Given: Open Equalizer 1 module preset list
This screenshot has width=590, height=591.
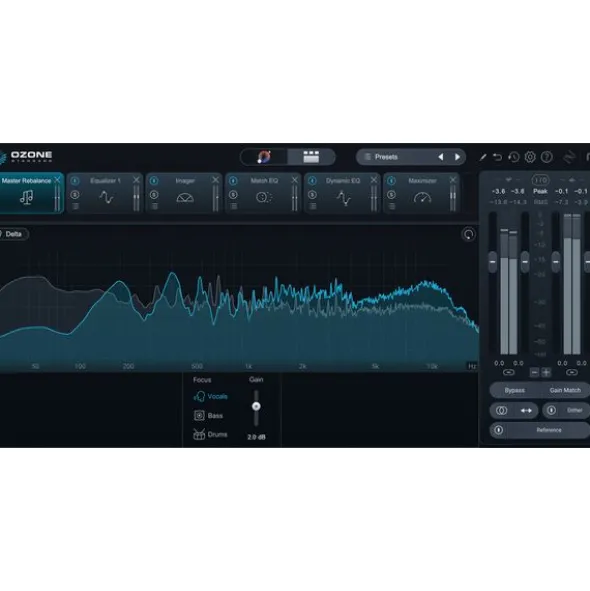Looking at the screenshot, I should [75, 206].
